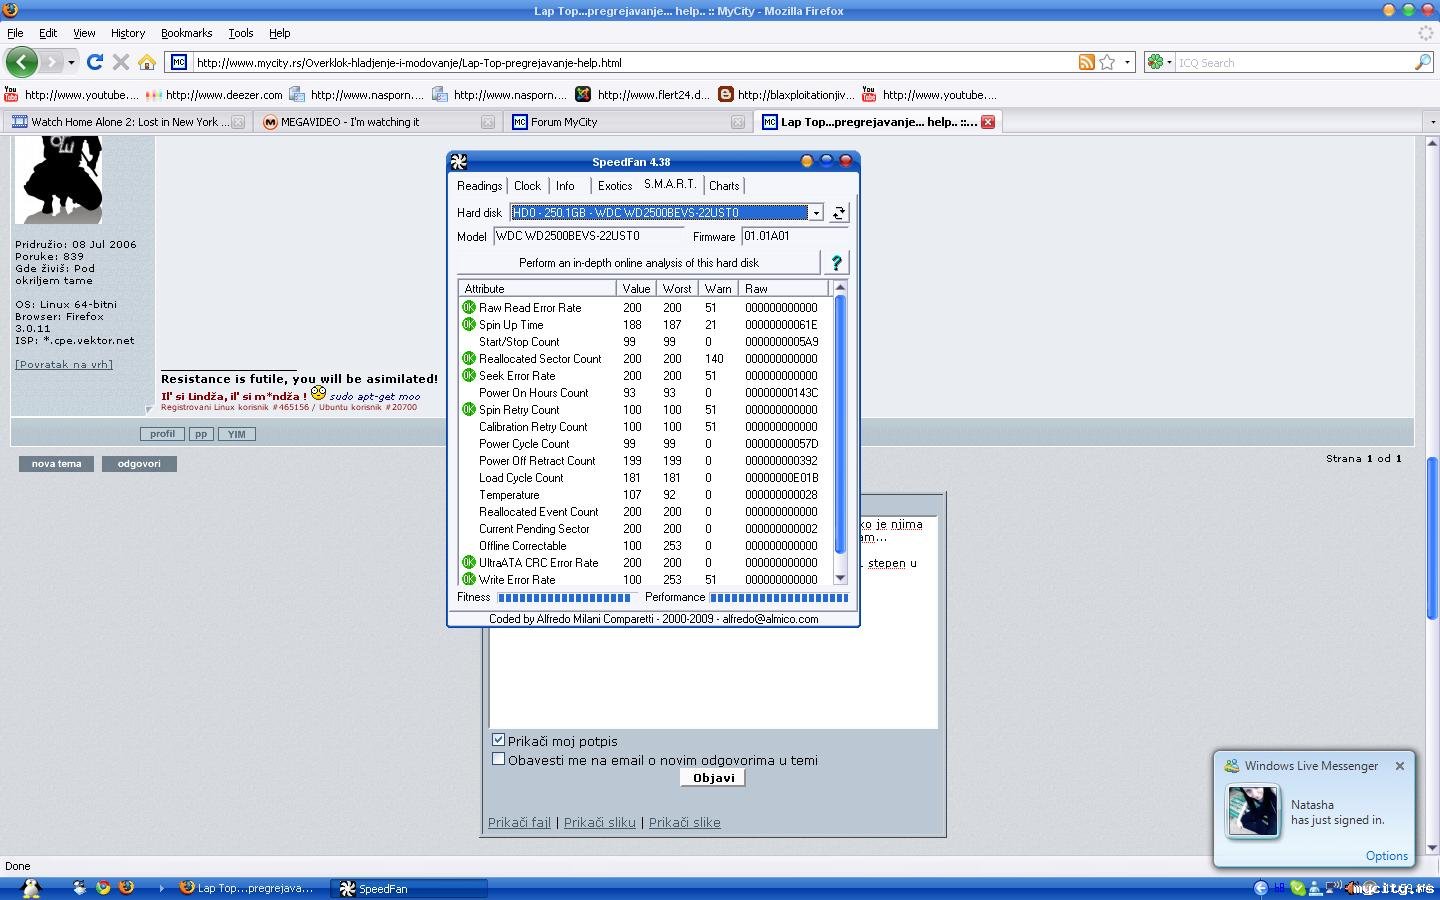Viewport: 1440px width, 900px height.
Task: Click the SpeedFan refresh hard disk icon
Action: pos(838,213)
